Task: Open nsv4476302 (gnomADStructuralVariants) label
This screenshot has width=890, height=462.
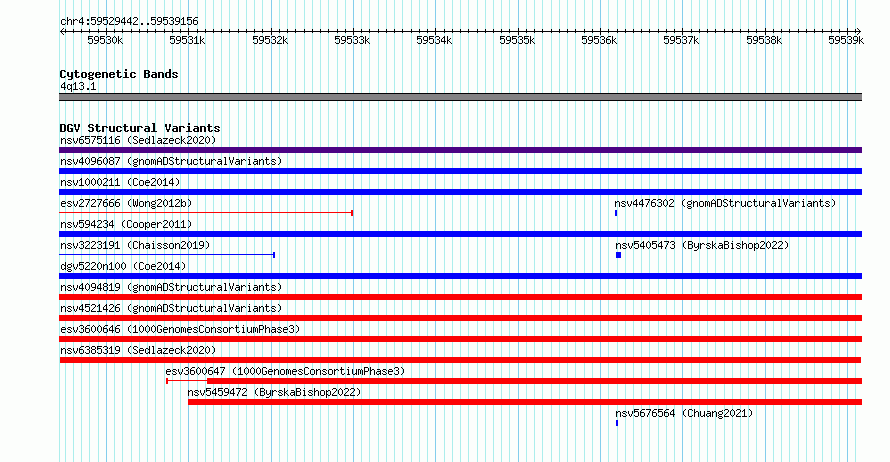Action: click(725, 203)
